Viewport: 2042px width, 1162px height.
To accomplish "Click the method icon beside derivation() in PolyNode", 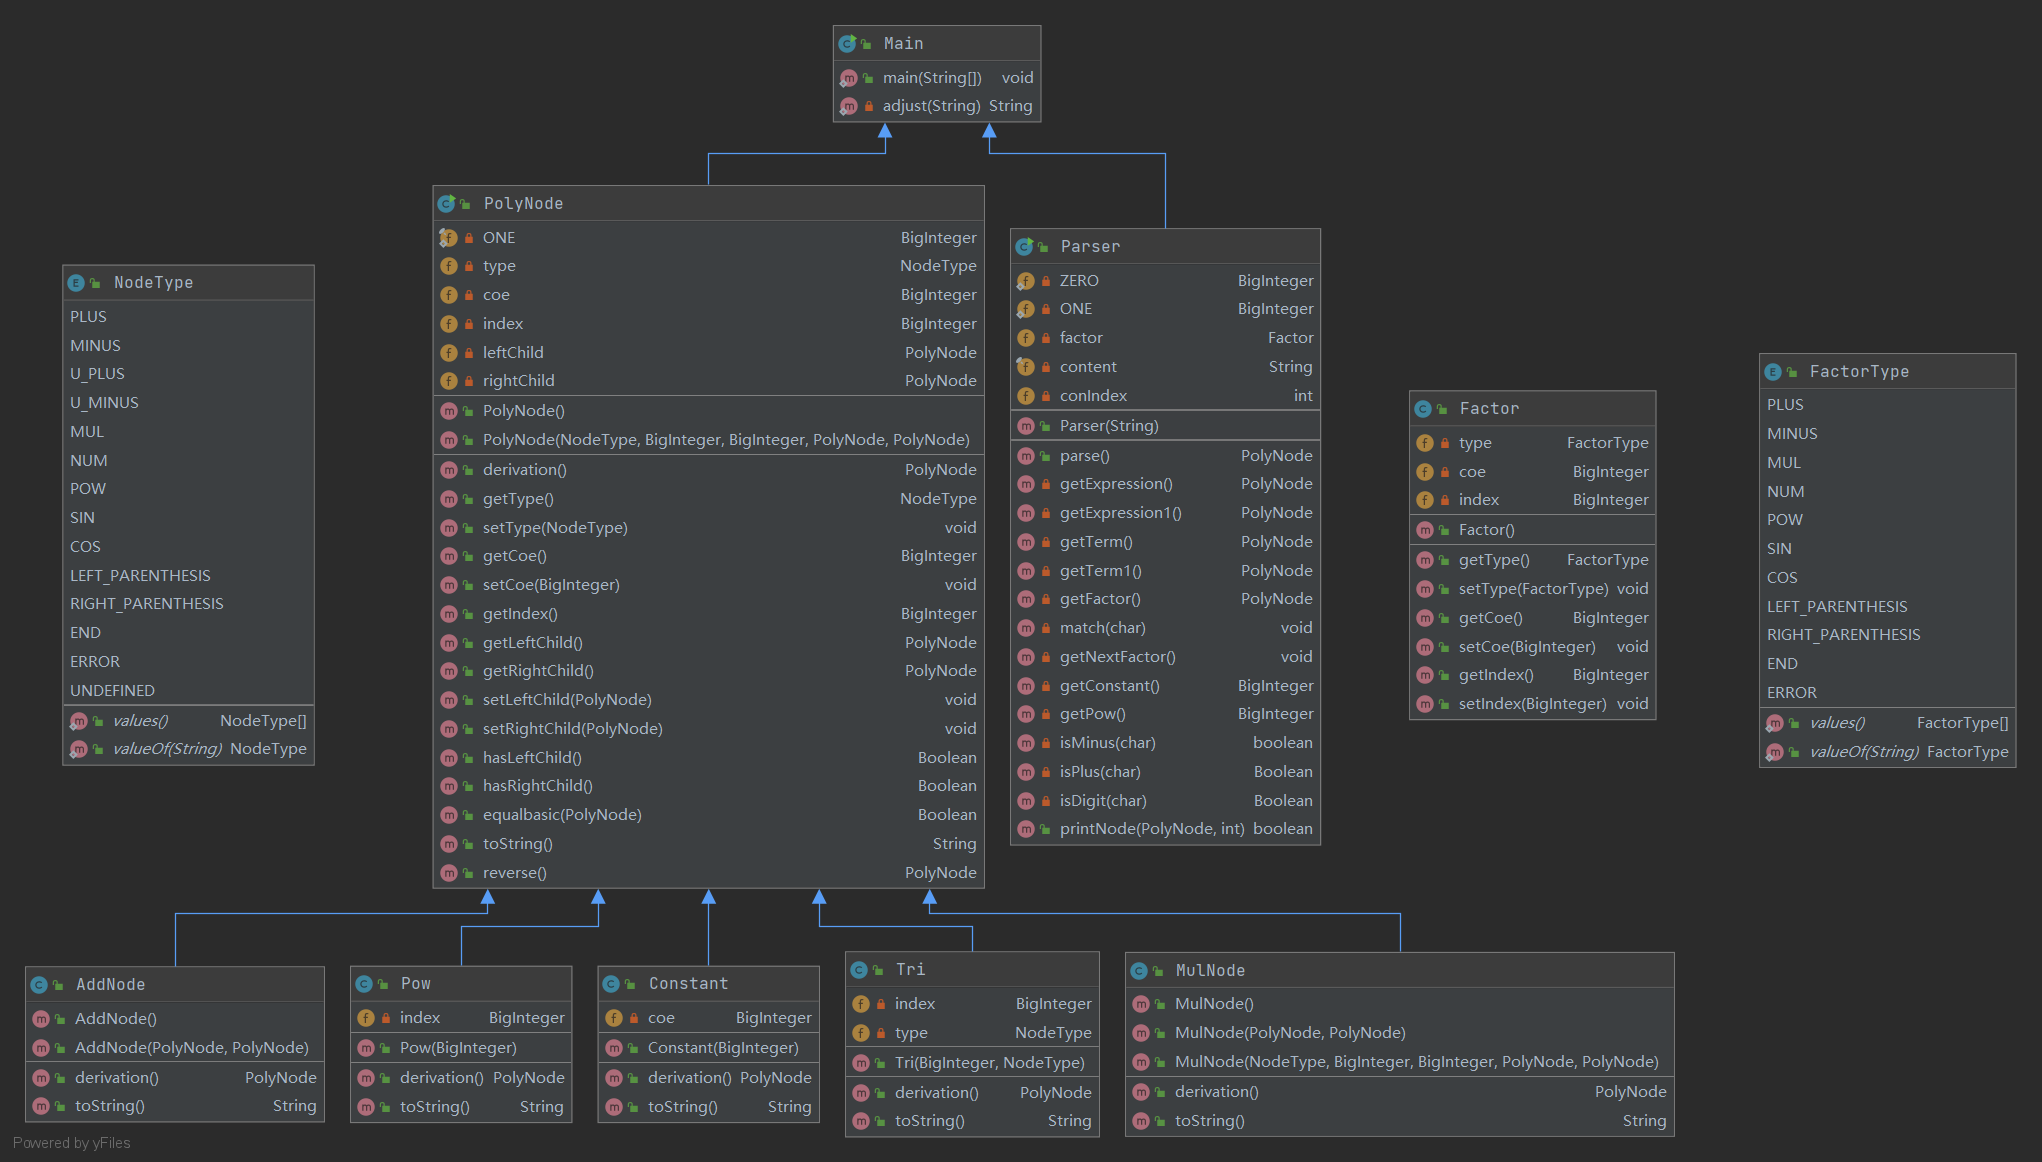I will [449, 470].
